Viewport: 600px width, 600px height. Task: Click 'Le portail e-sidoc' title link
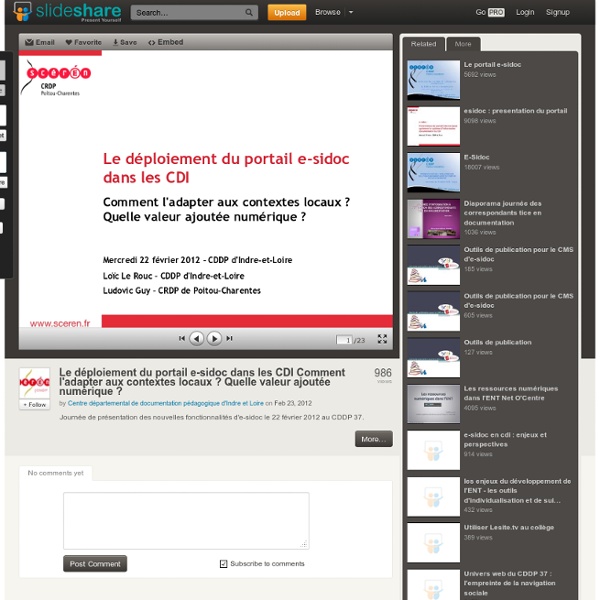(x=492, y=65)
